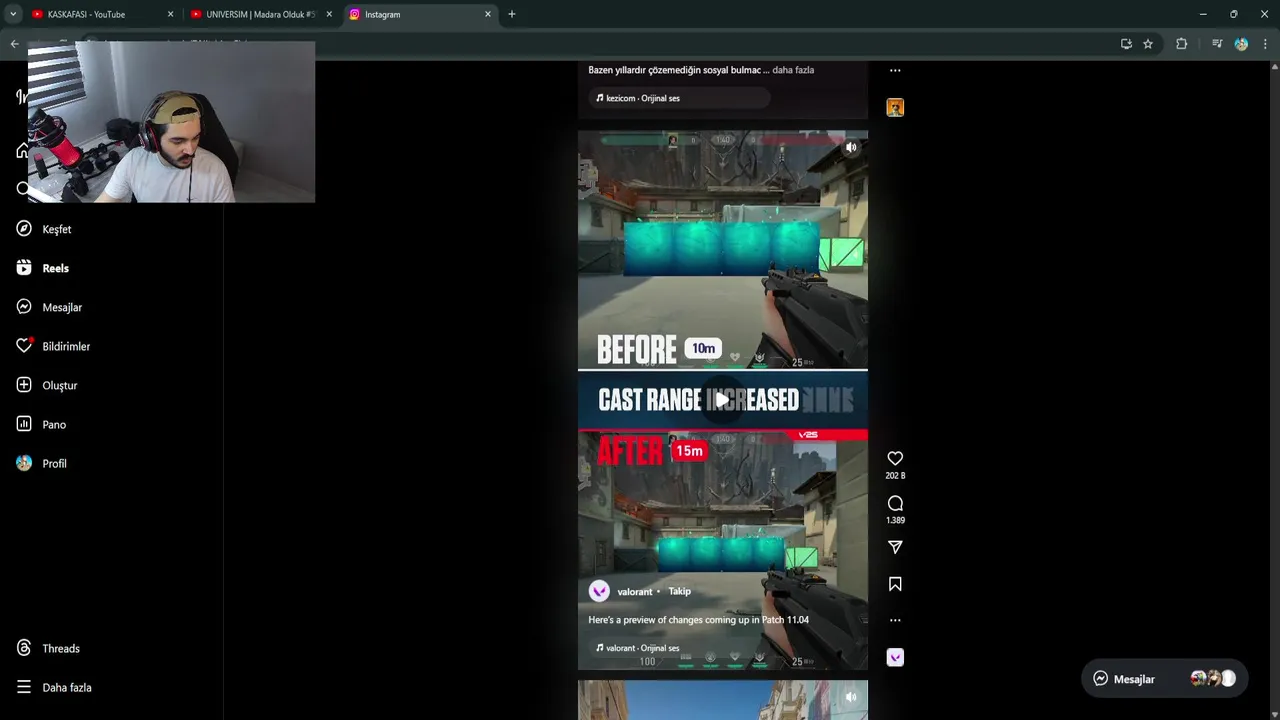Open floating Mesajlar chat button
Image resolution: width=1280 pixels, height=720 pixels.
click(x=1164, y=679)
